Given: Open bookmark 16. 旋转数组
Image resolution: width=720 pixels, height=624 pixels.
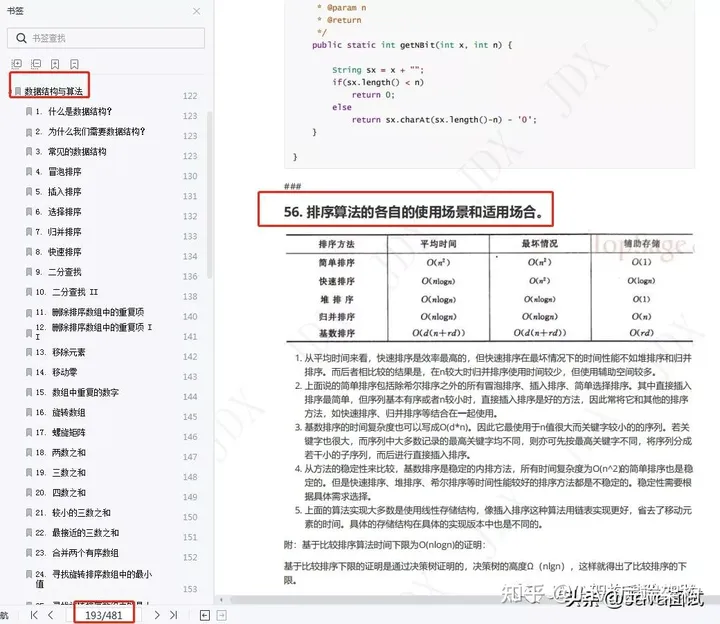Looking at the screenshot, I should click(61, 412).
